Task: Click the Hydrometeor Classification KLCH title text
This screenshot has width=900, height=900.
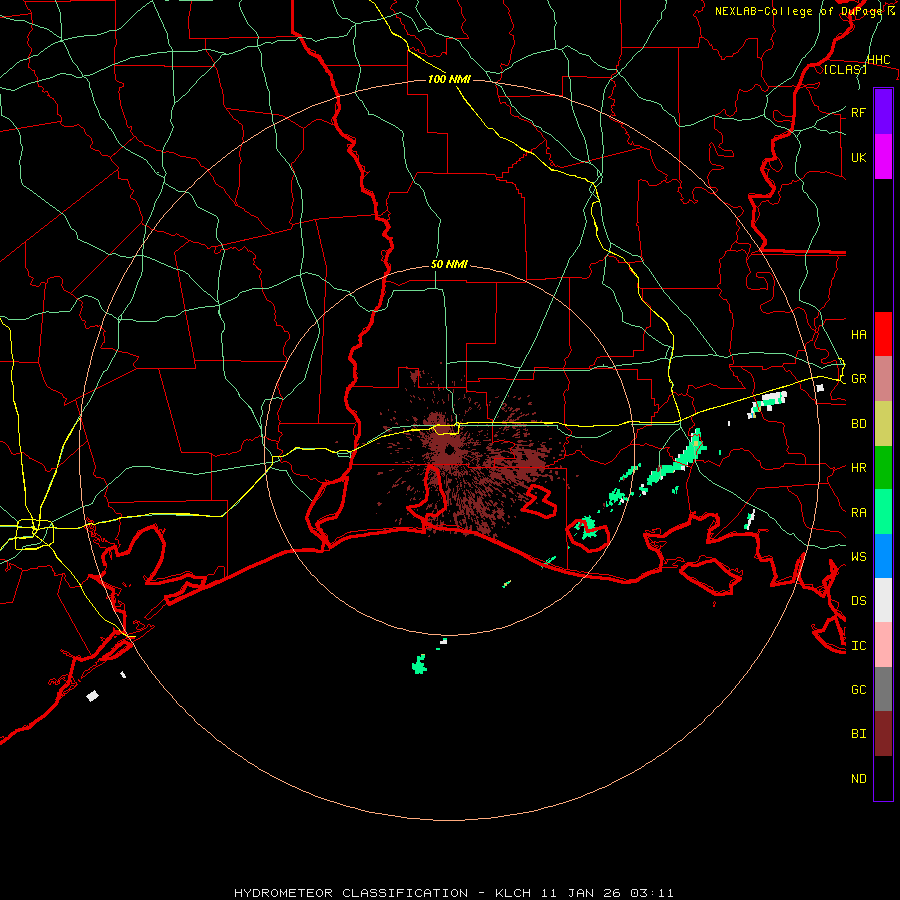Action: pyautogui.click(x=453, y=893)
